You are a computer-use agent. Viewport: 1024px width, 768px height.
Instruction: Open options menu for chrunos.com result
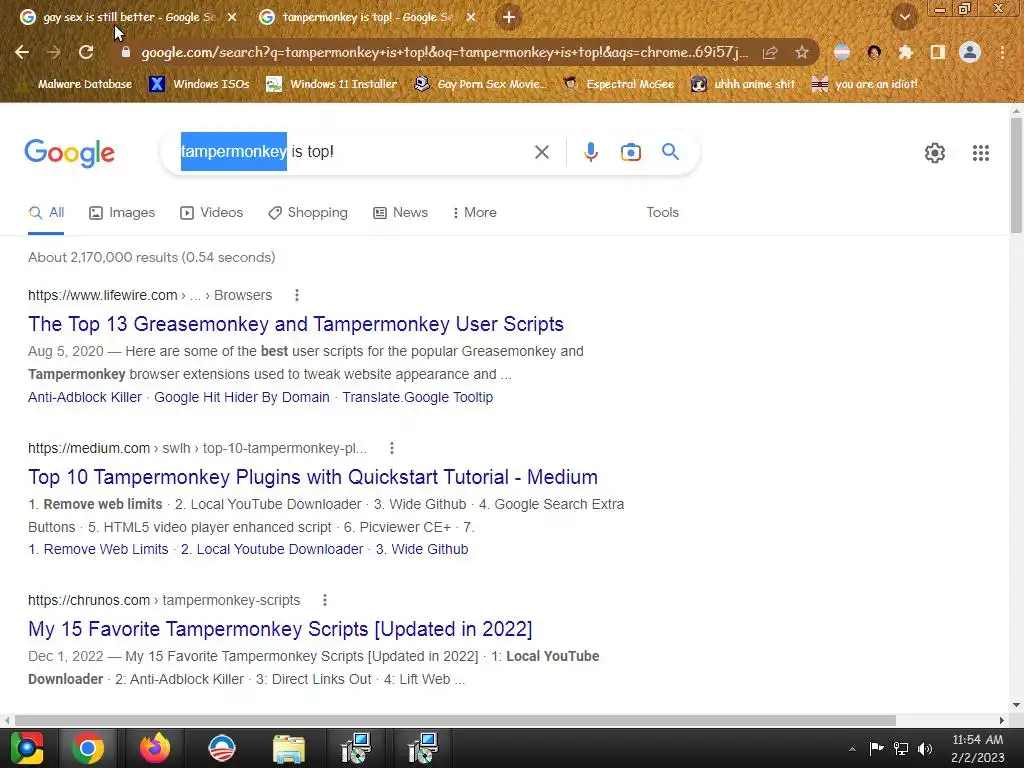[325, 600]
